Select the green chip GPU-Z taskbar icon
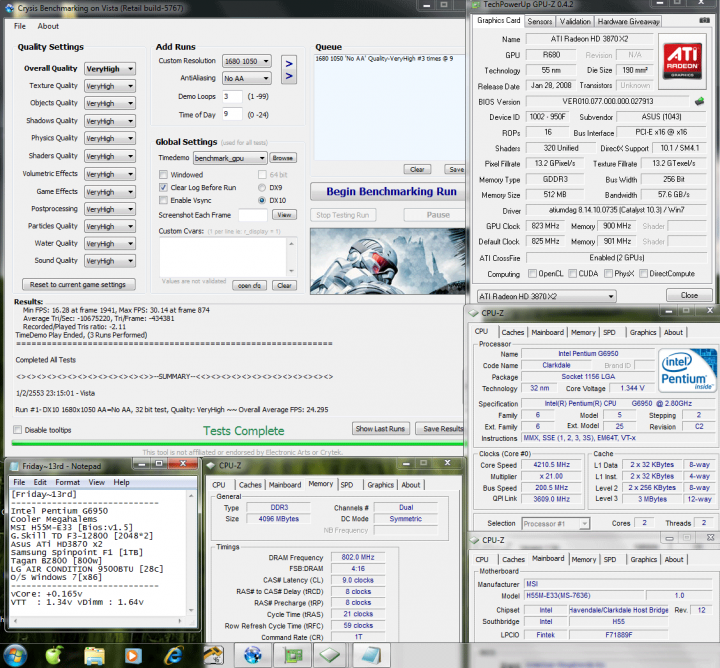 (292, 655)
